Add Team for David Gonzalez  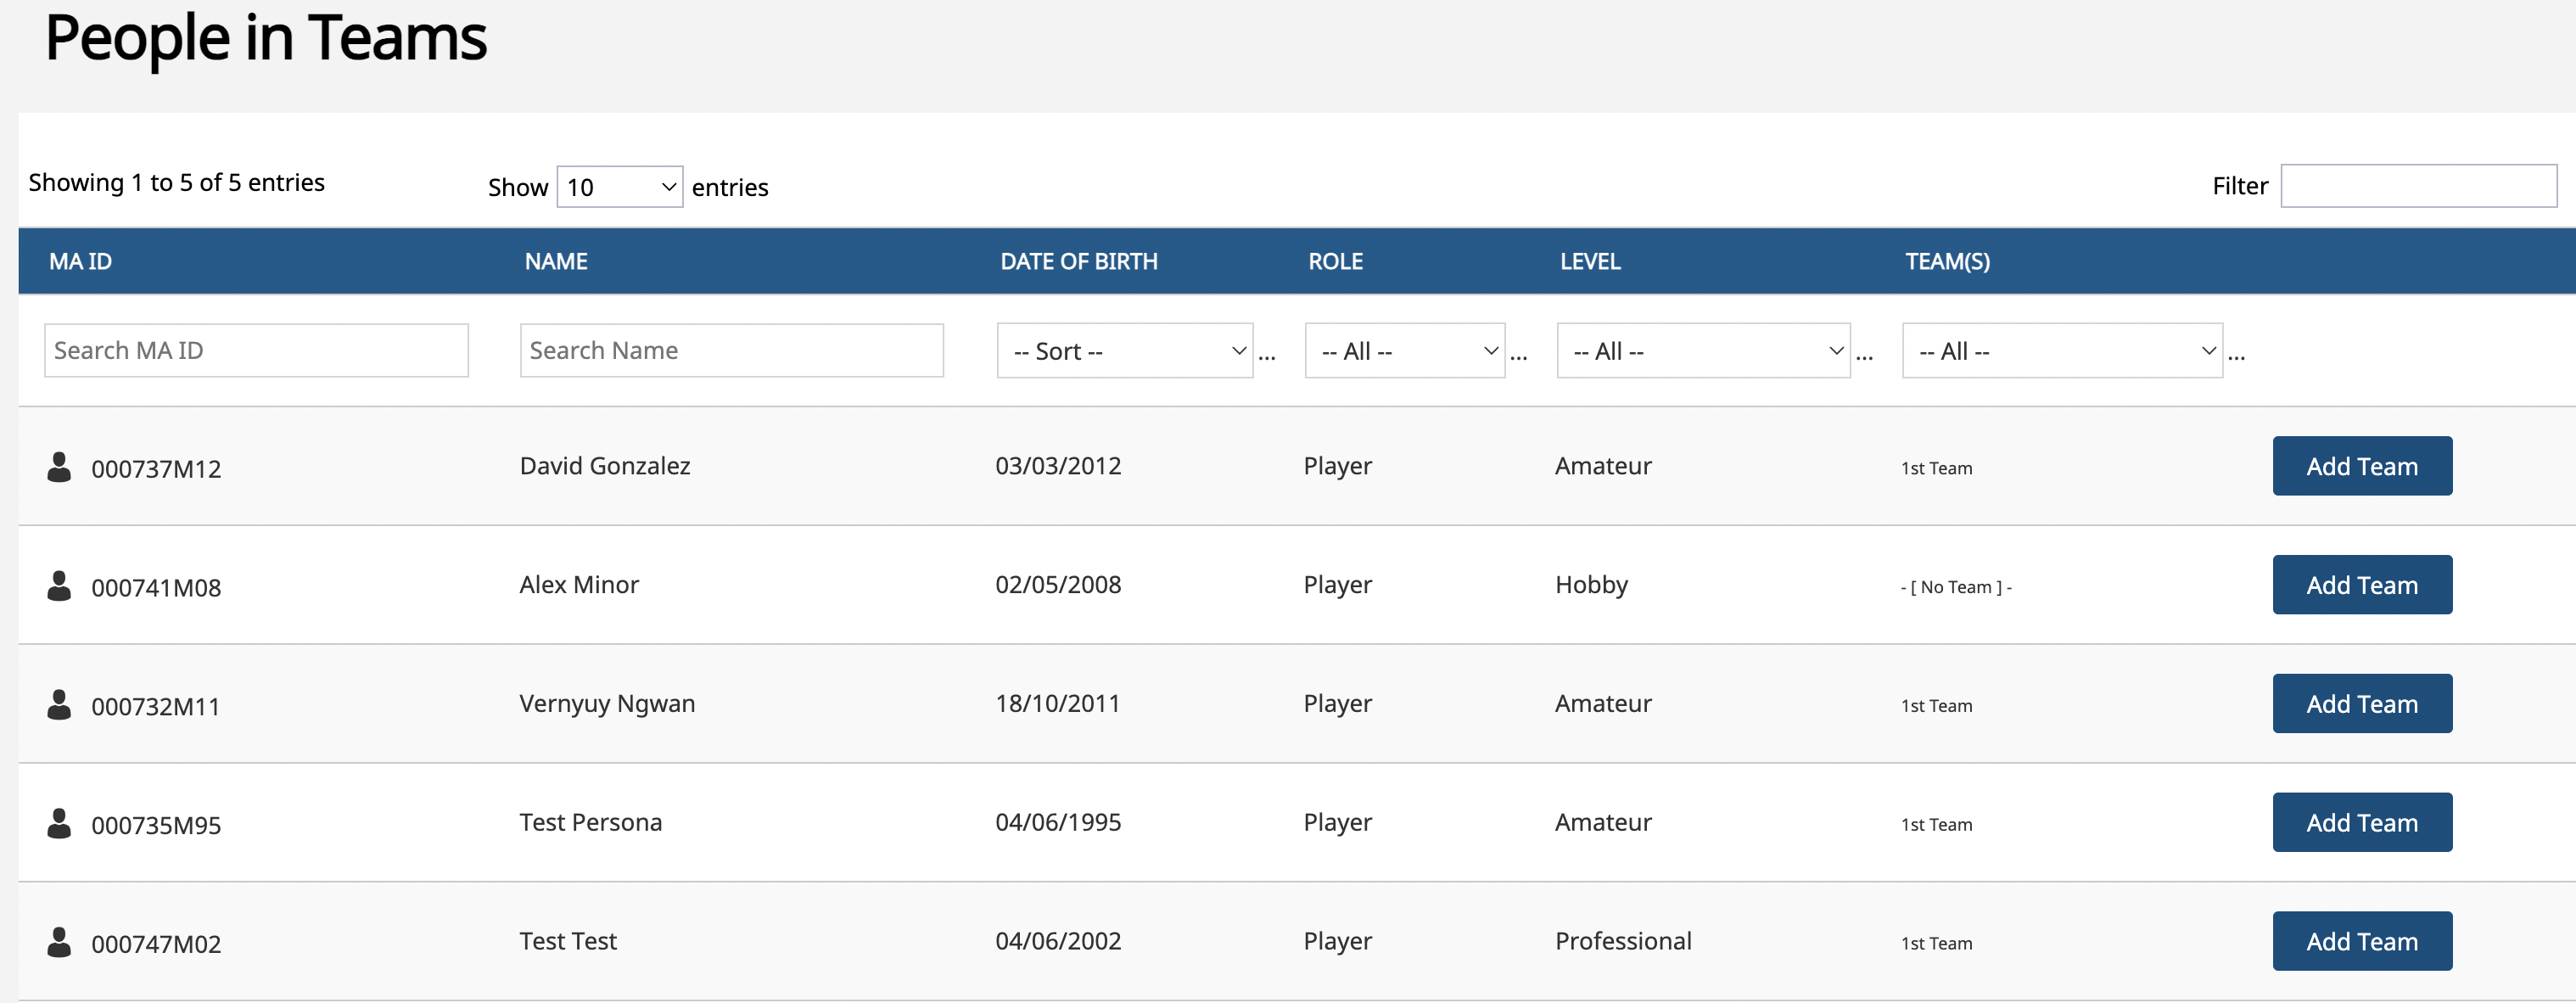pyautogui.click(x=2362, y=466)
